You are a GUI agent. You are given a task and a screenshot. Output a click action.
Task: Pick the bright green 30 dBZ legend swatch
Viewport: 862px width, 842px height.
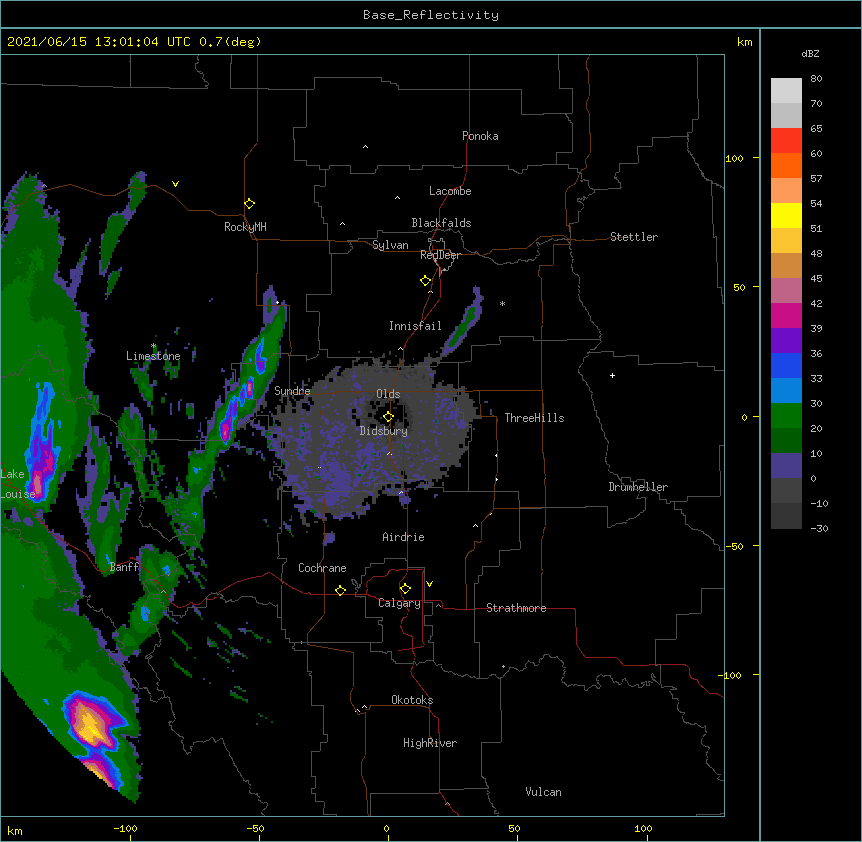[786, 416]
